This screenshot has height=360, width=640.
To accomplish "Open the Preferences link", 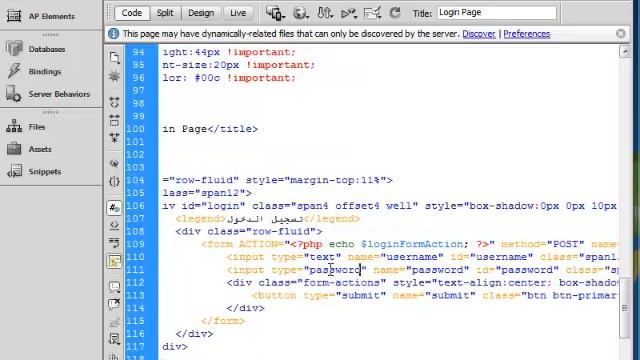I will pyautogui.click(x=527, y=34).
